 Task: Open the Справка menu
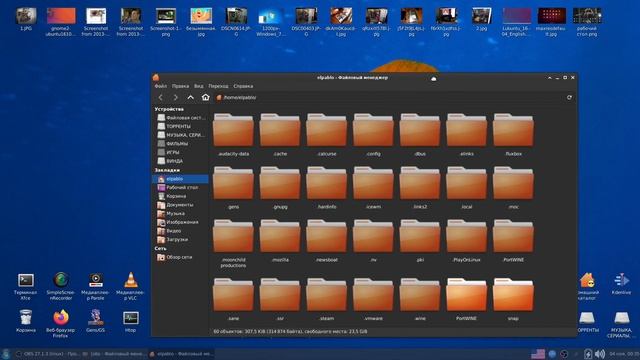point(243,86)
